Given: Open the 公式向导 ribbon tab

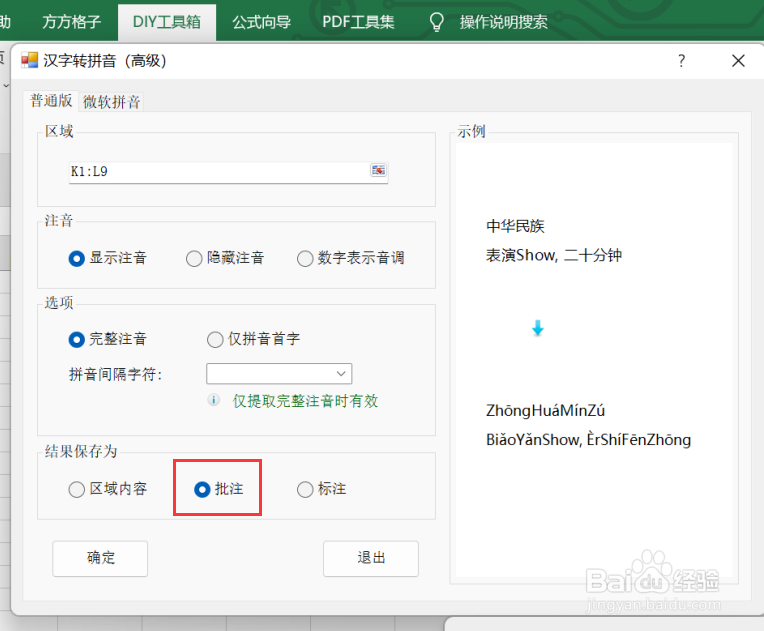Looking at the screenshot, I should coord(262,22).
